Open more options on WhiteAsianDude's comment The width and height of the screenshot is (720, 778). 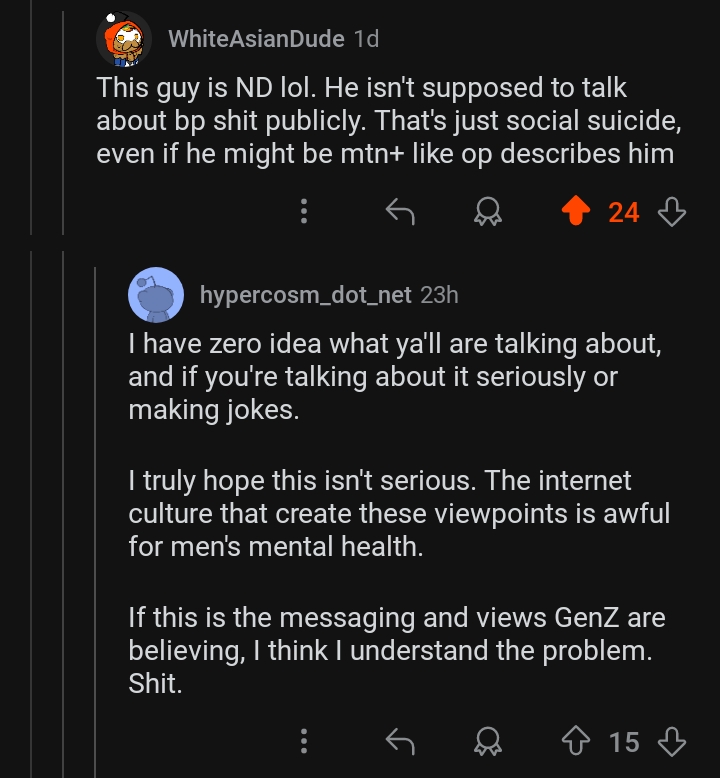click(x=305, y=211)
